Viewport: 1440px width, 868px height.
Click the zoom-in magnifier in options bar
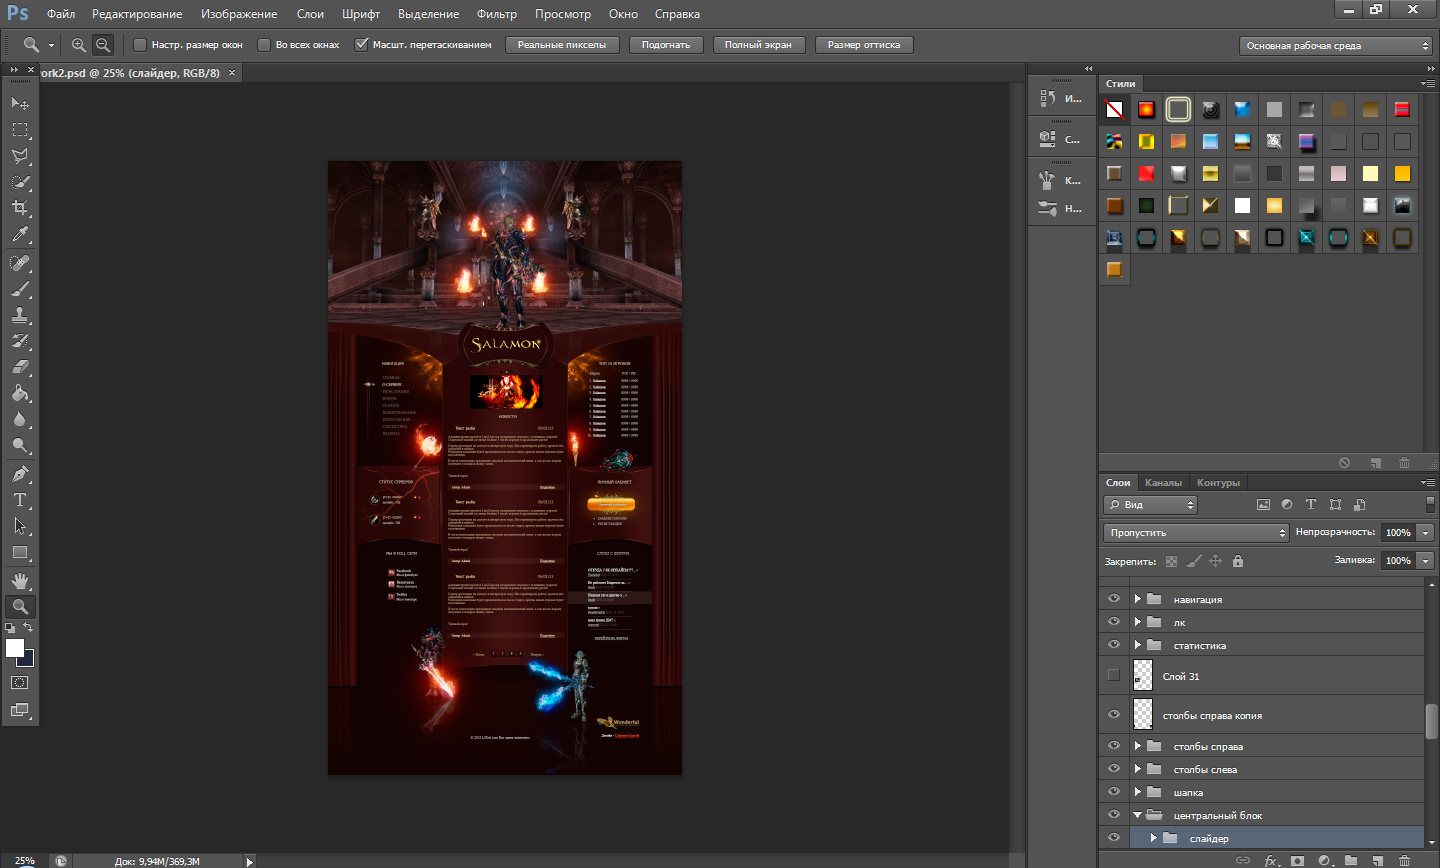tap(79, 45)
